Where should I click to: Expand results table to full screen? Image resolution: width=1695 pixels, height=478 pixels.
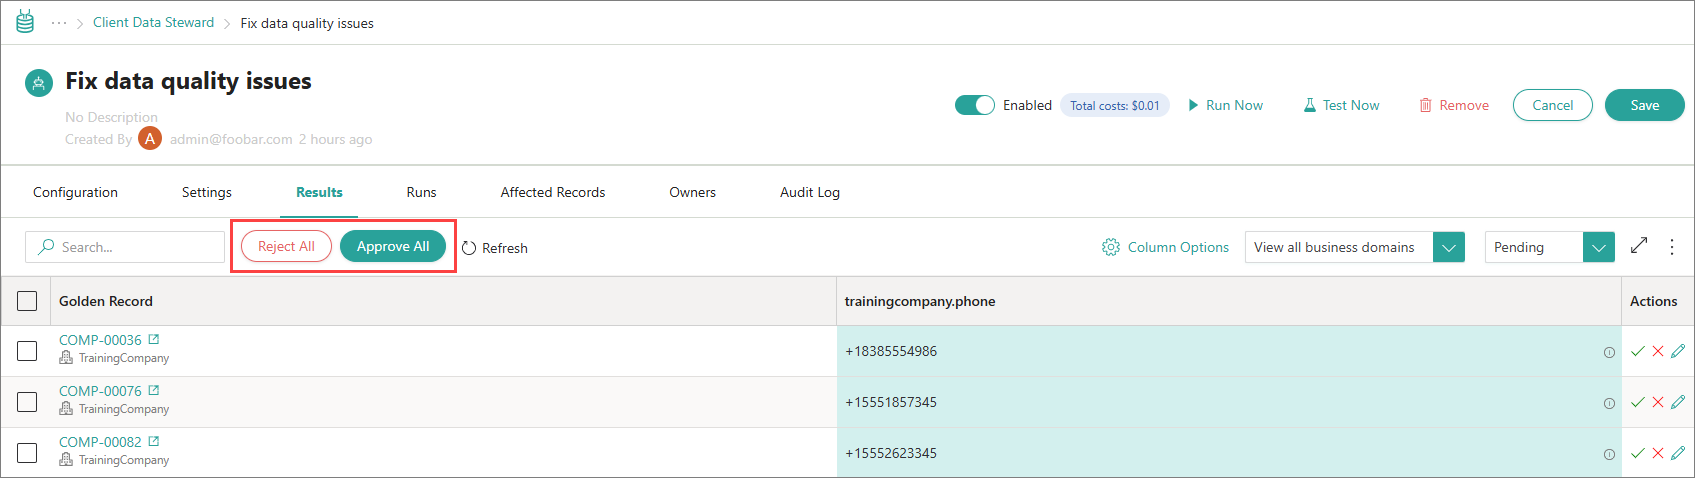click(1639, 246)
